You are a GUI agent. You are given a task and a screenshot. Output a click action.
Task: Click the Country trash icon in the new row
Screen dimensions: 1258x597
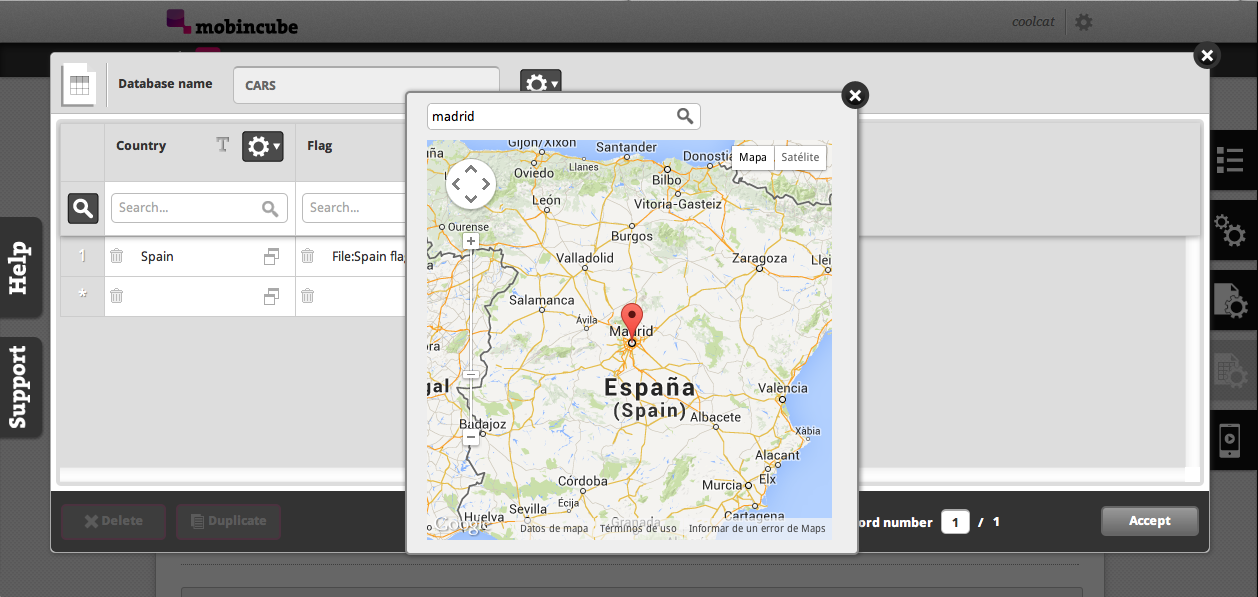[x=117, y=296]
